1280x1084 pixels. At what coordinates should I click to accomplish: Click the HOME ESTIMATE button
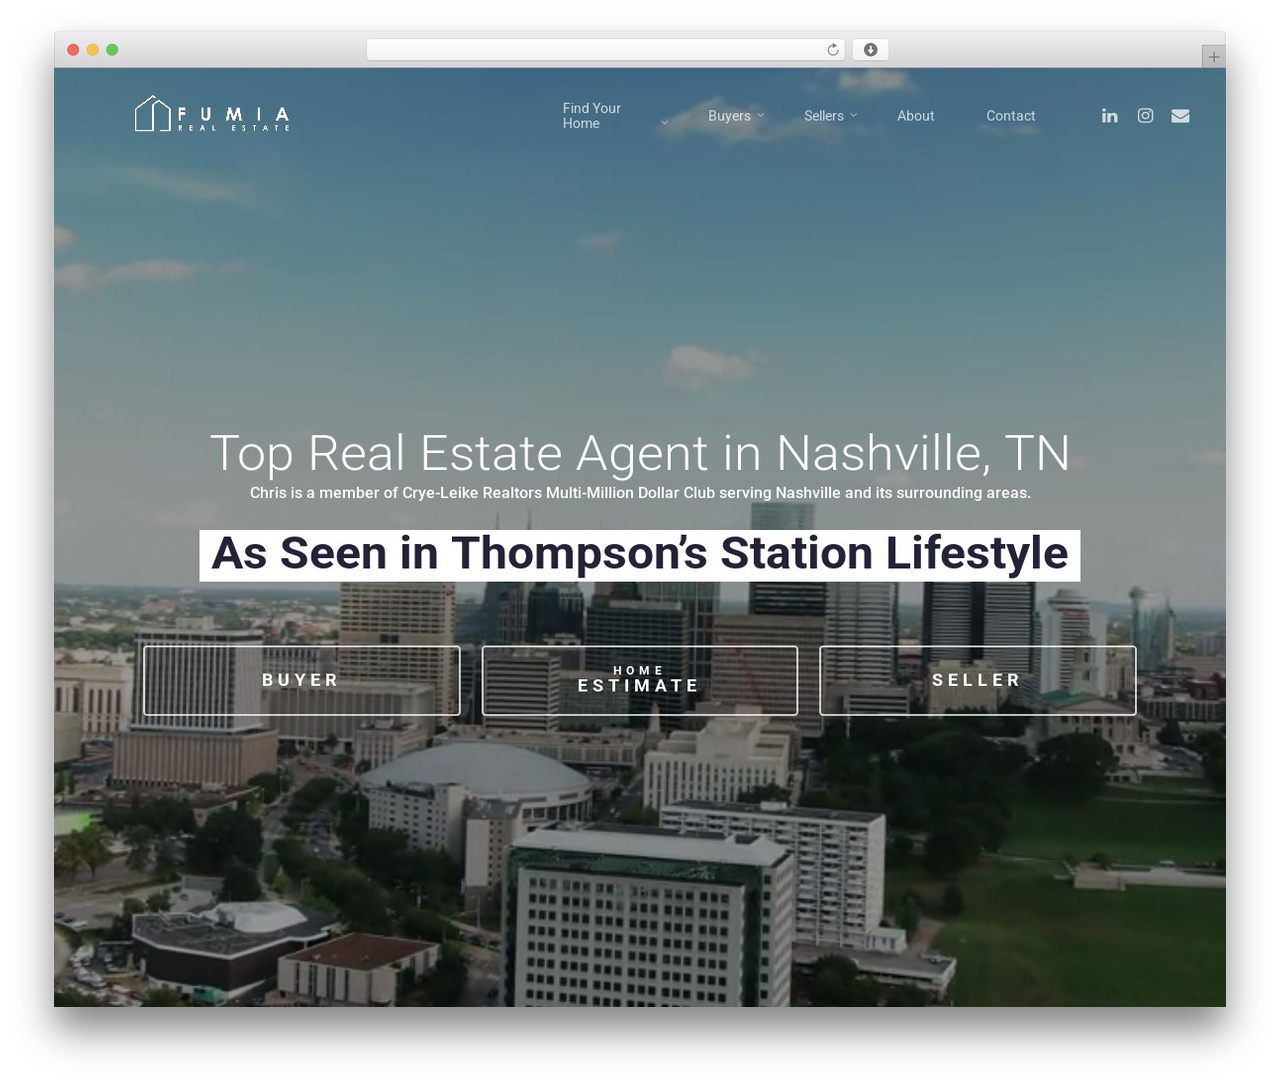[640, 680]
